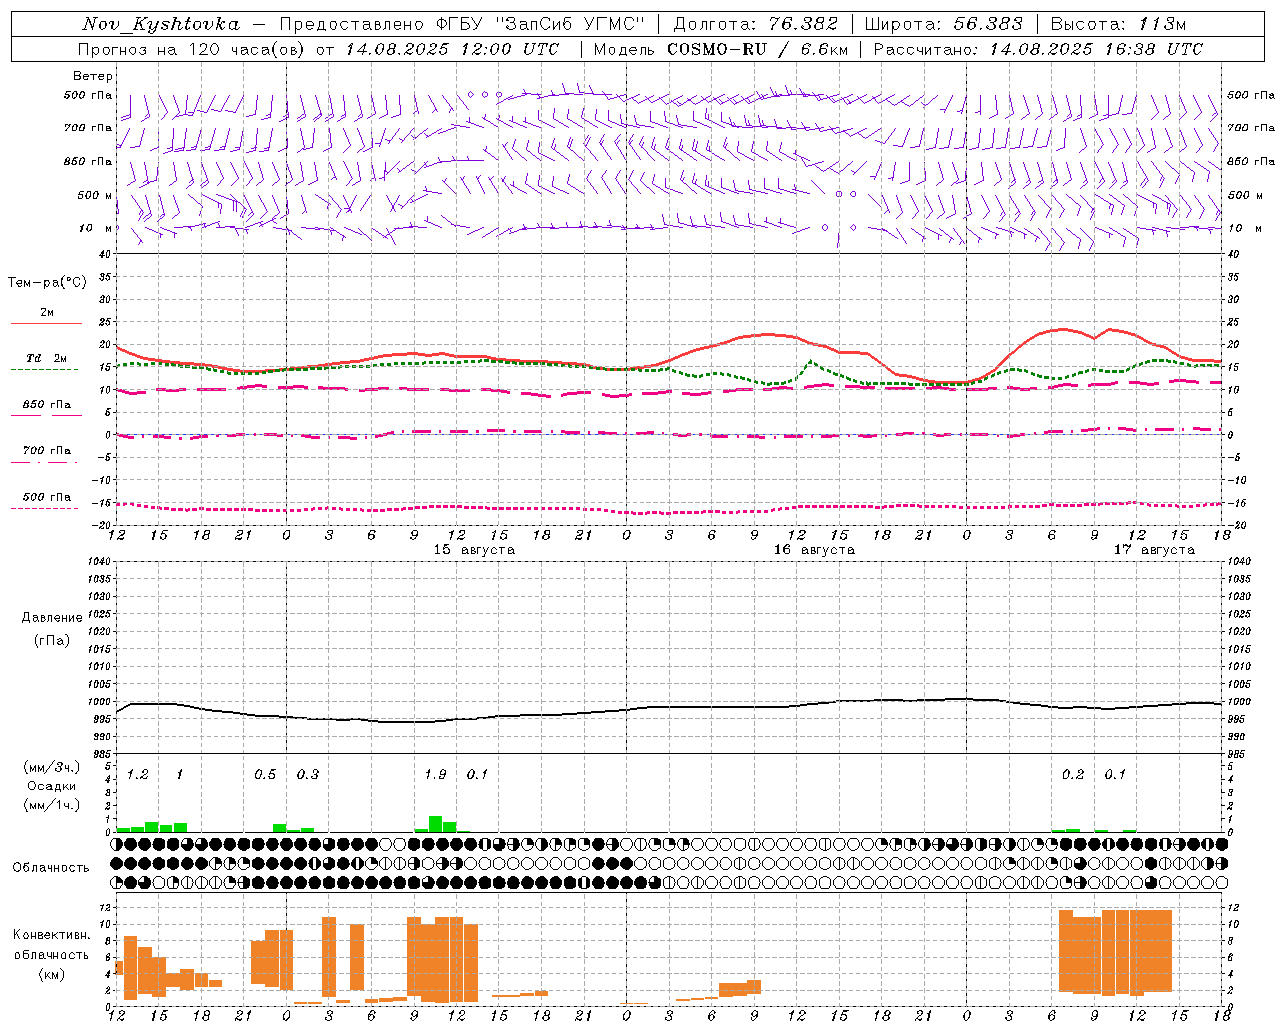Click the 17 августа date label
The height and width of the screenshot is (1024, 1280).
1154,550
